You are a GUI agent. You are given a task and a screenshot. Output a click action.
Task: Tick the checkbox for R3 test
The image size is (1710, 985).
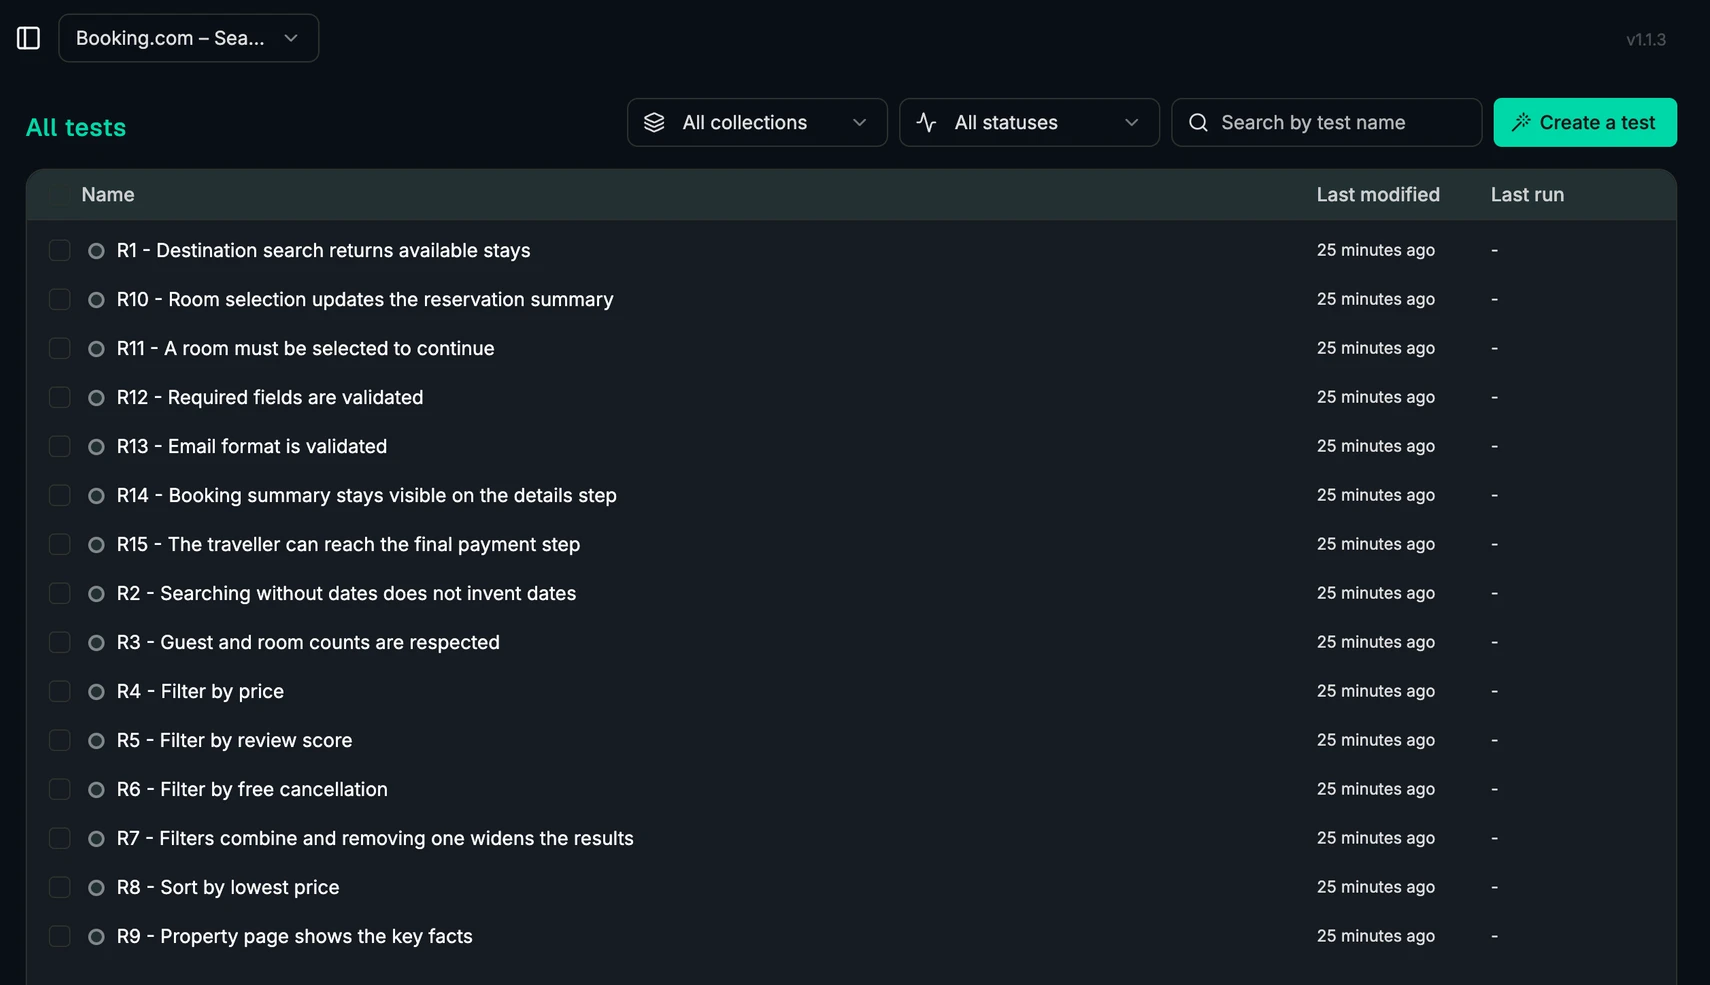point(60,642)
